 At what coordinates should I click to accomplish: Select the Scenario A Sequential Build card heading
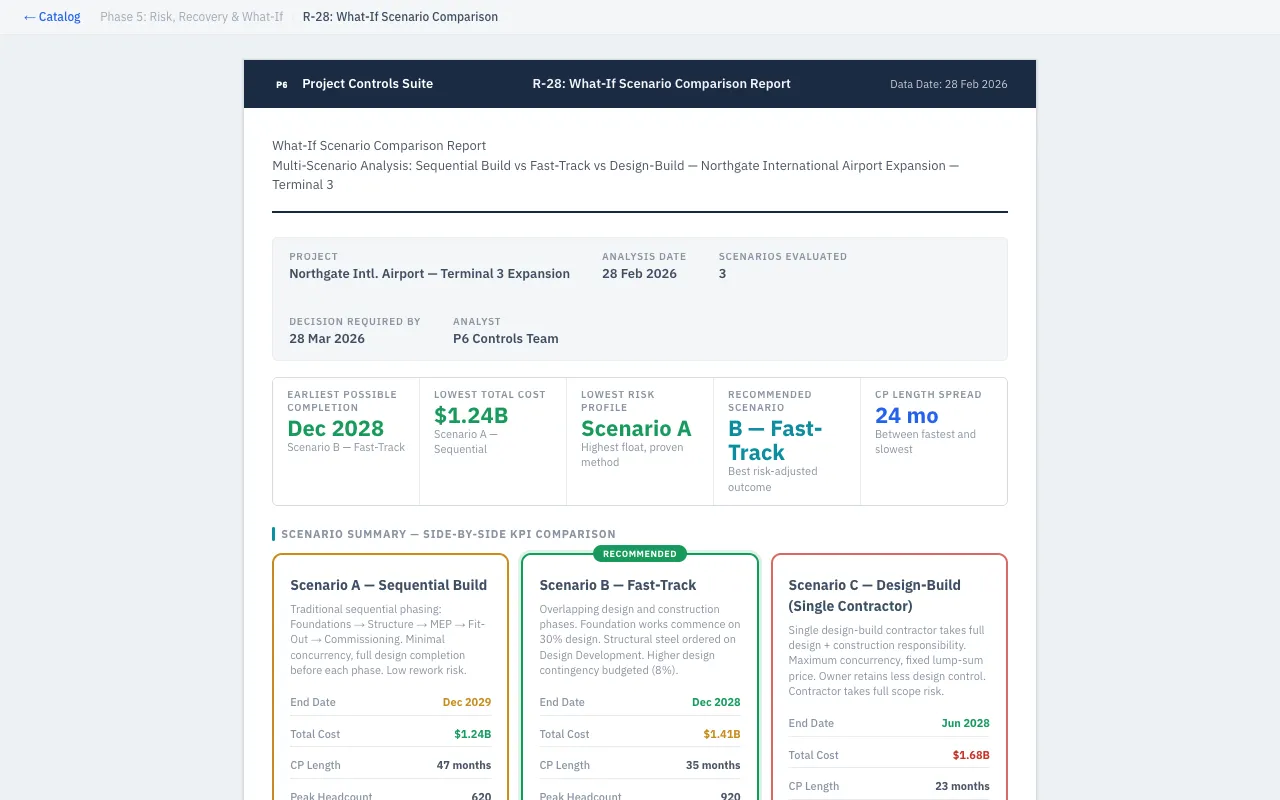pyautogui.click(x=389, y=585)
